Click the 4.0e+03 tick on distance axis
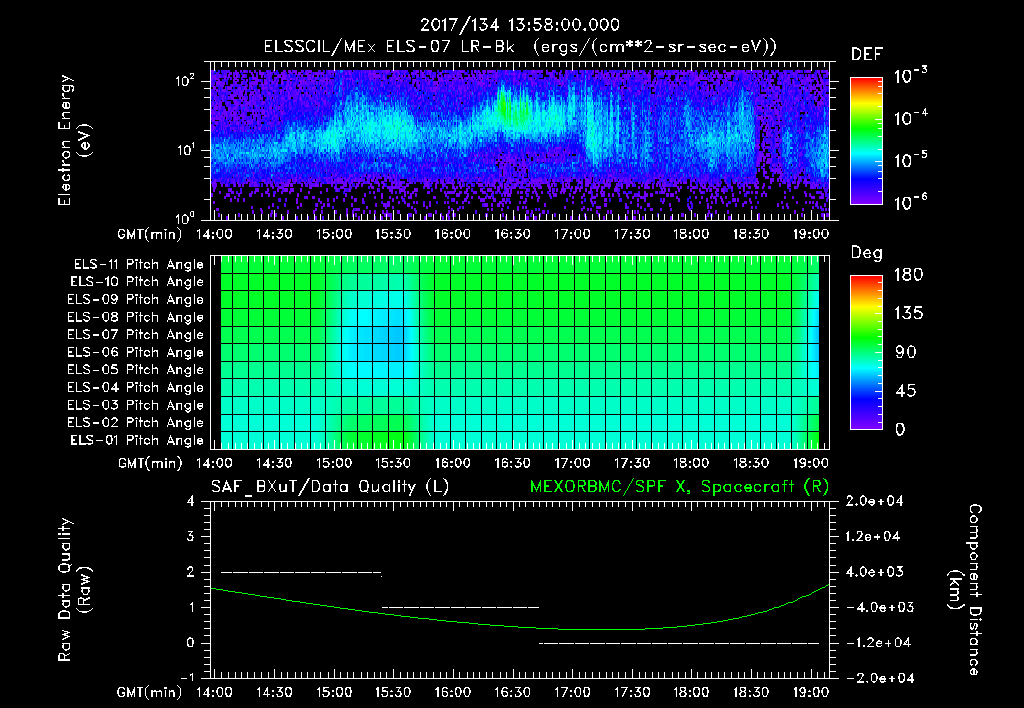Viewport: 1024px width, 708px height. click(874, 572)
